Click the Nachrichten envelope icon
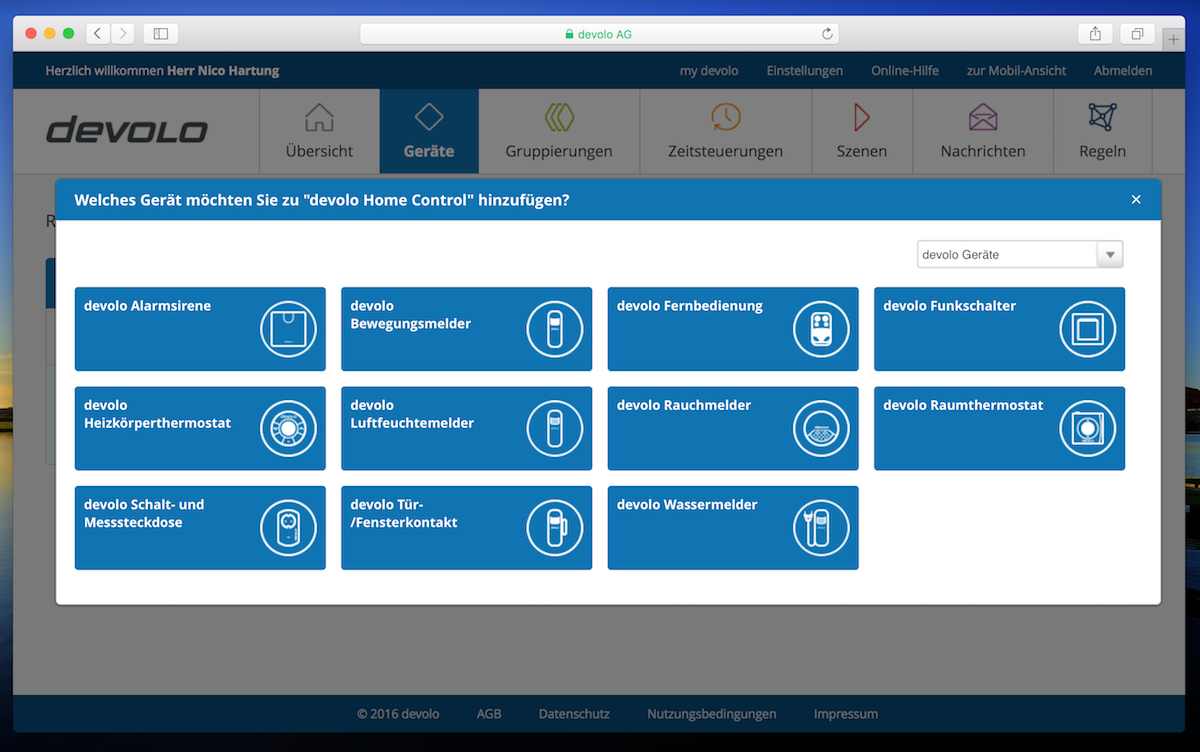1200x752 pixels. pos(983,117)
